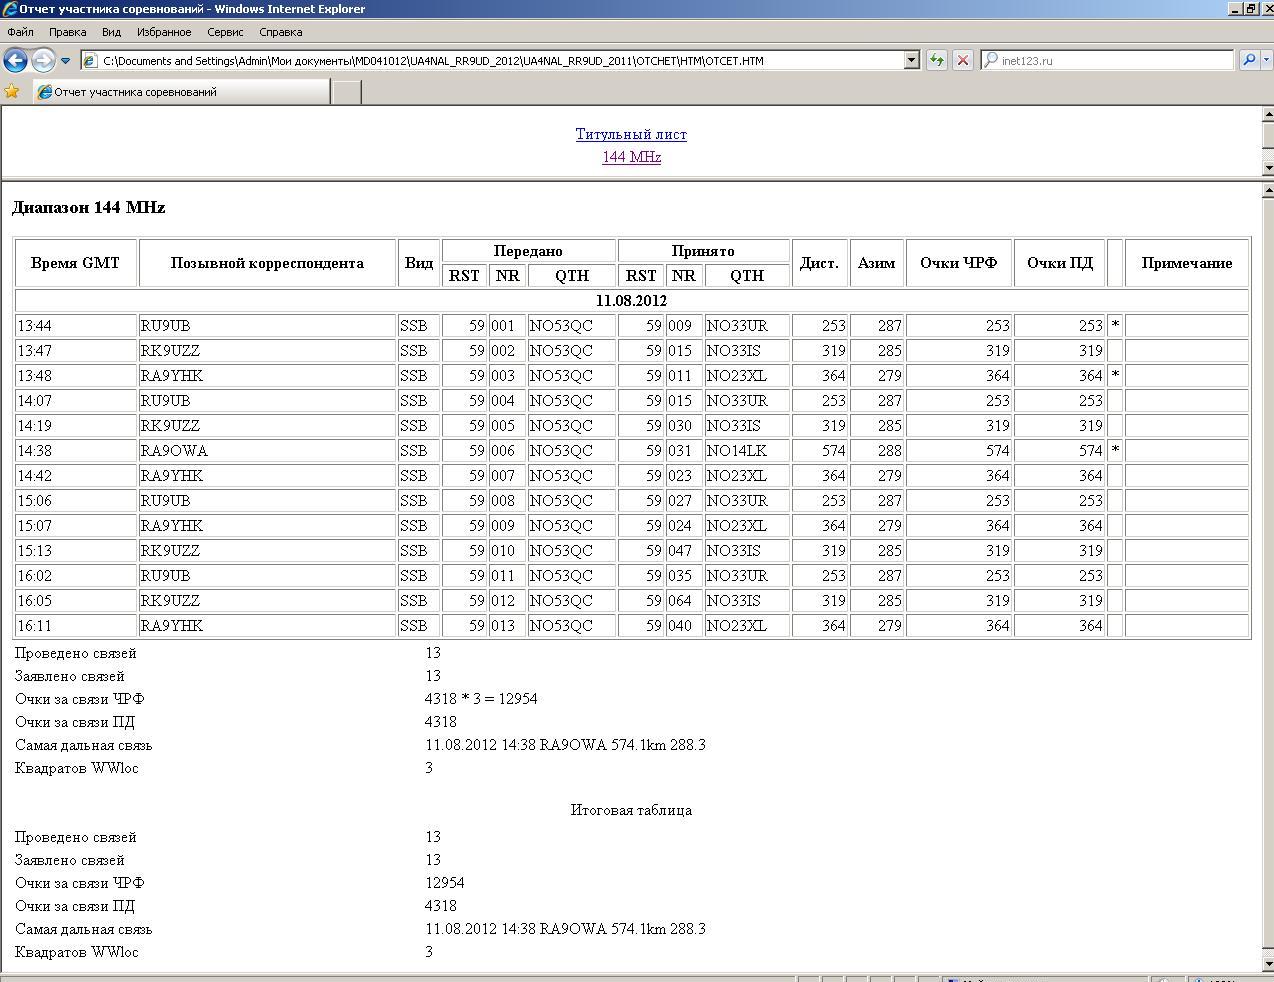Click the search magnifier button
The width and height of the screenshot is (1274, 982).
1248,60
